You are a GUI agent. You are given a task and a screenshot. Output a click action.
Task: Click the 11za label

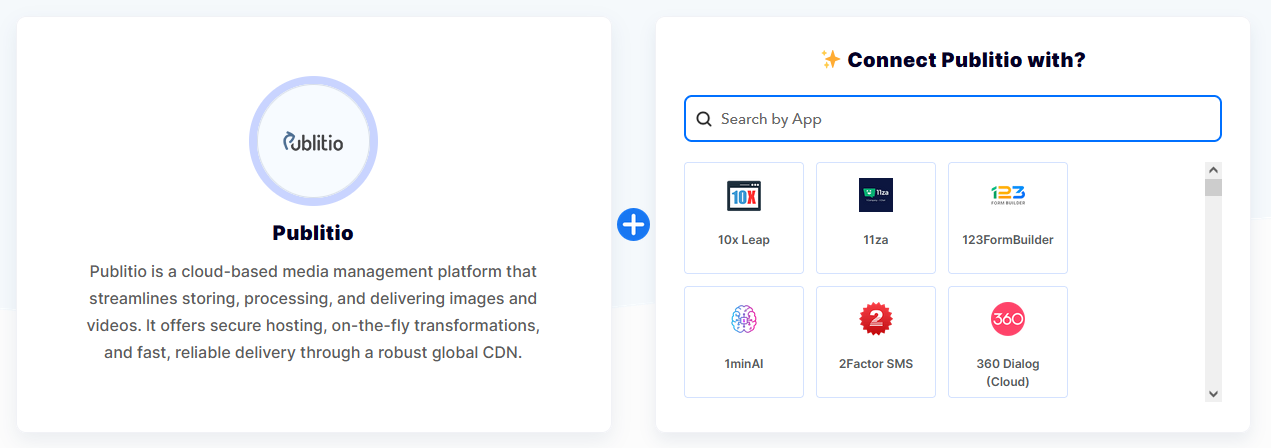[876, 240]
